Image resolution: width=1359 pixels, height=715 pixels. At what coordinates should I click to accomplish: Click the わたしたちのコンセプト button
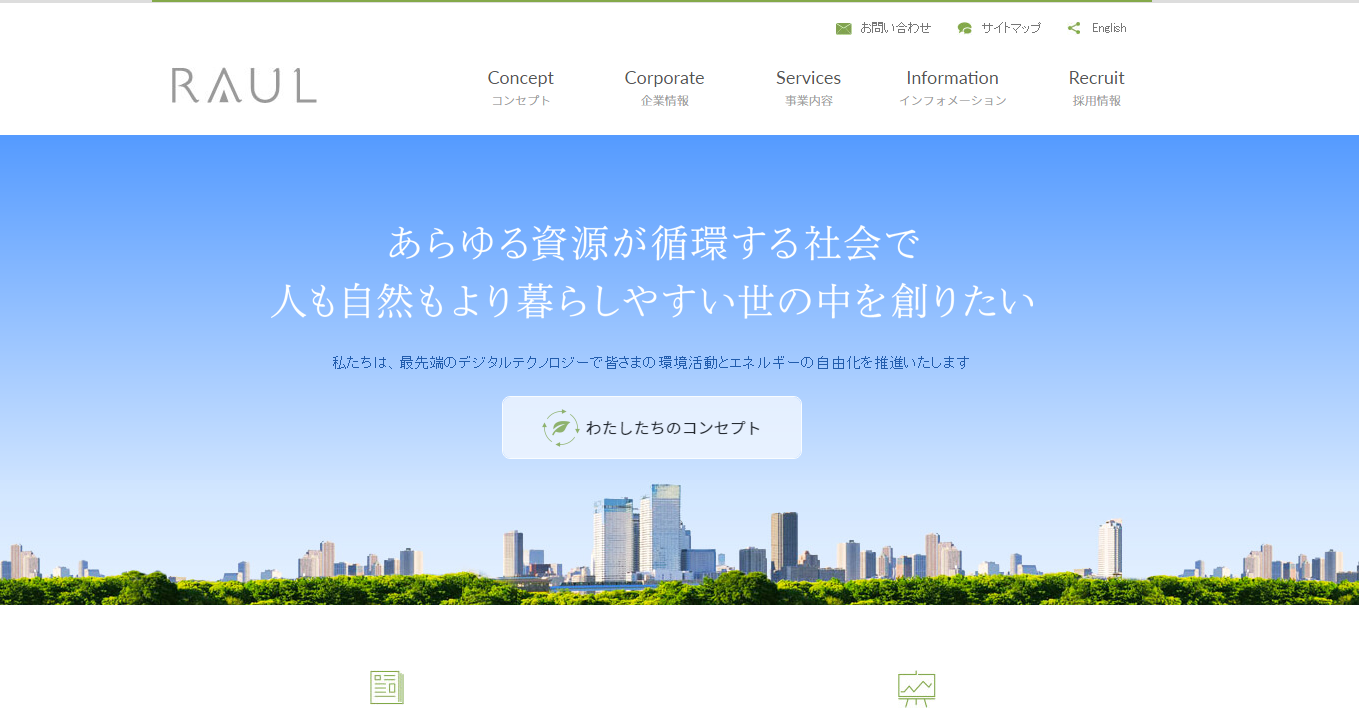652,428
